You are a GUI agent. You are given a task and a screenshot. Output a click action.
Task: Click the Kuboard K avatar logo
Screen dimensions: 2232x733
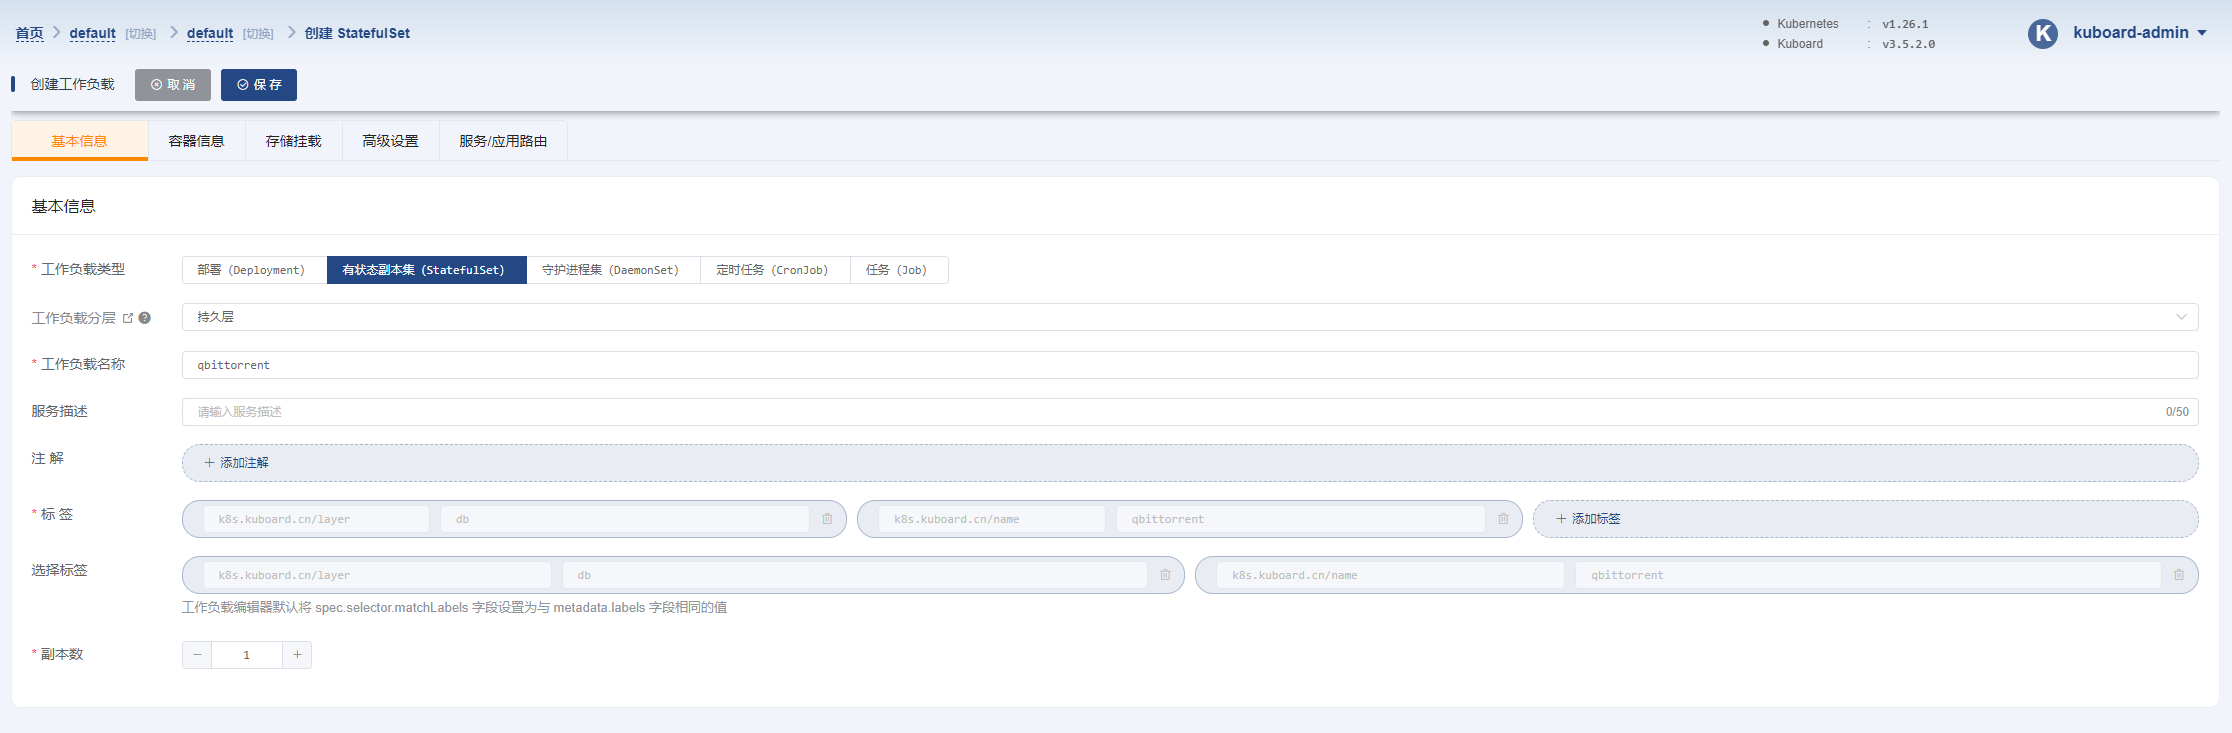(x=2042, y=33)
